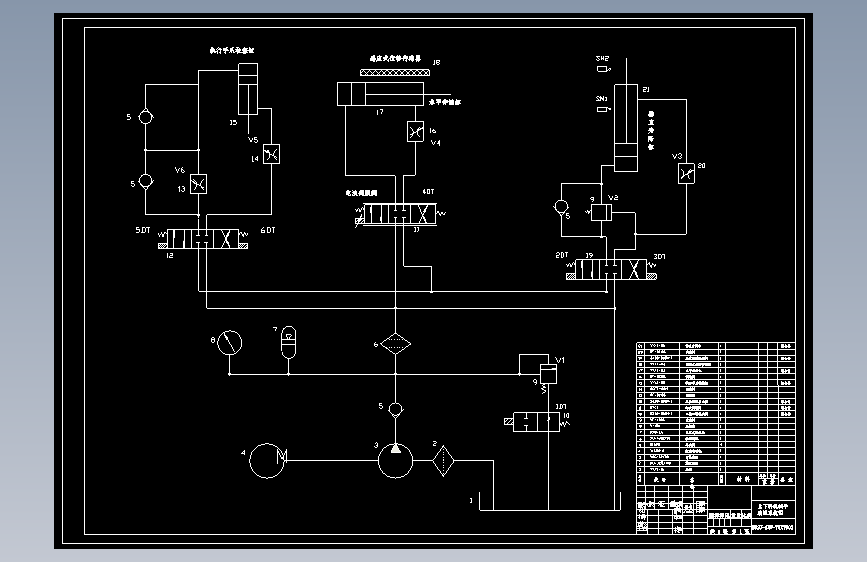Viewport: 867px width, 562px height.
Task: Select the gripper cylinder numbered 15
Action: tap(248, 89)
